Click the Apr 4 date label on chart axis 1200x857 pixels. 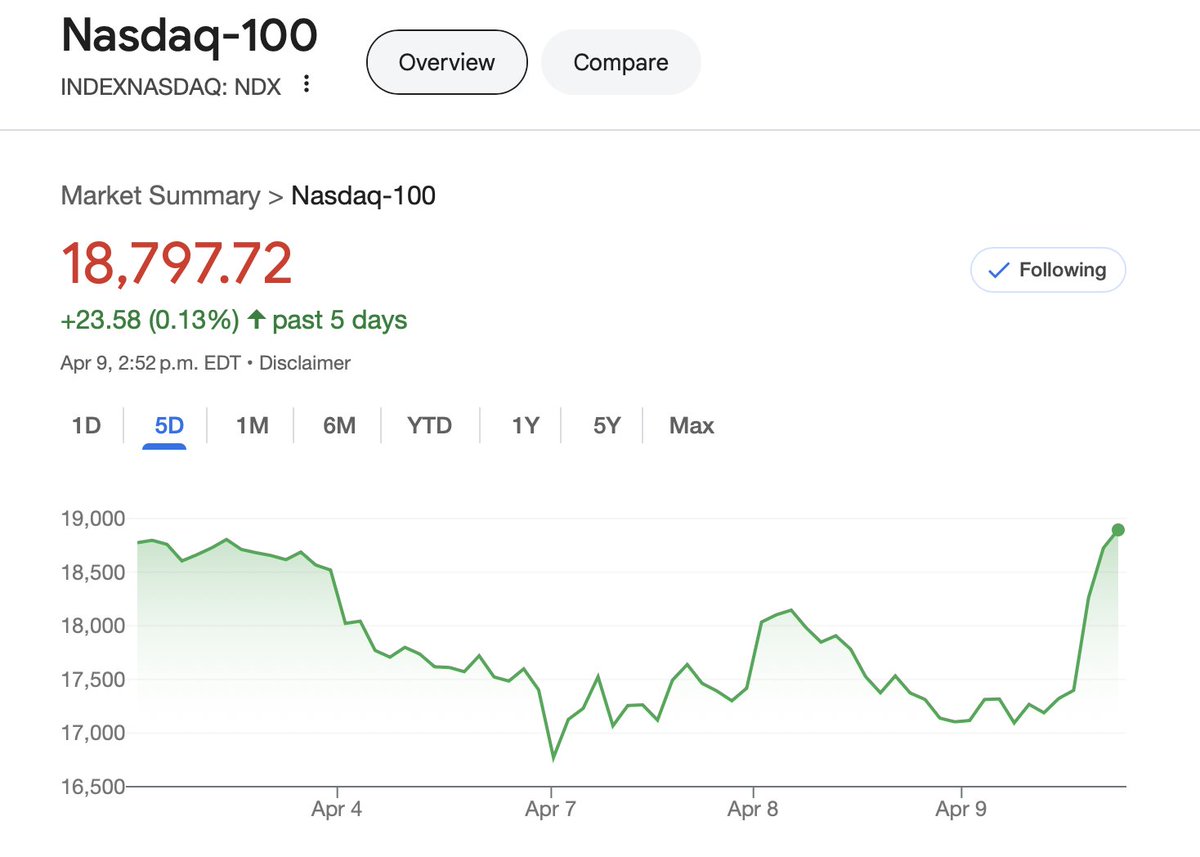point(337,810)
